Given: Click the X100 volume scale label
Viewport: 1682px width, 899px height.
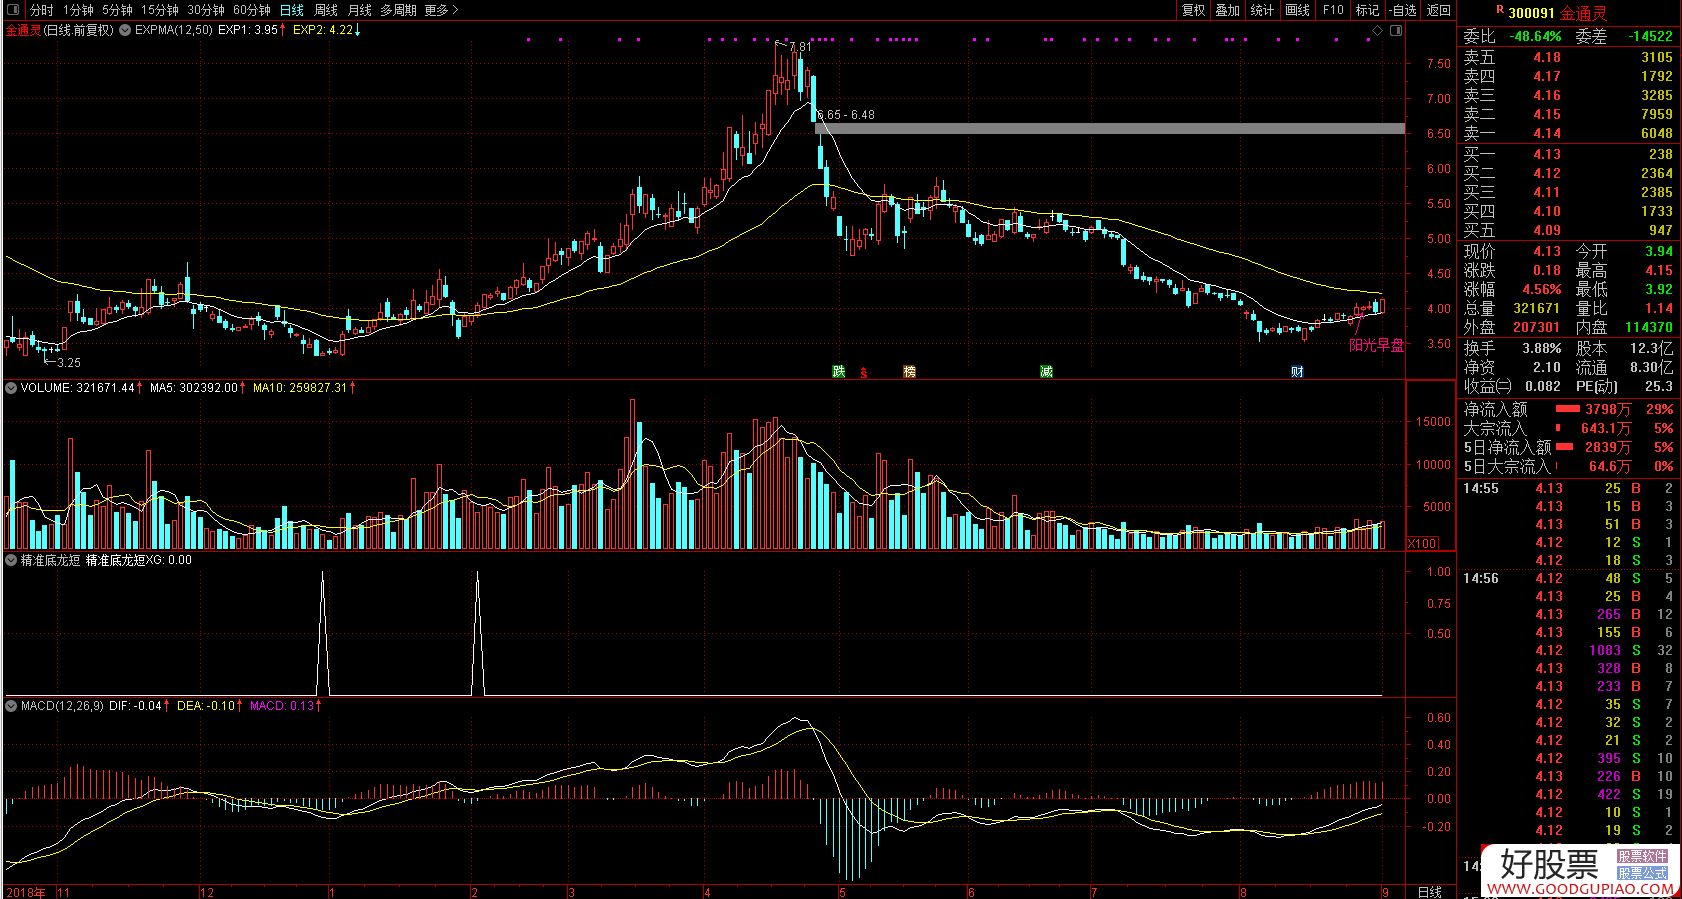Looking at the screenshot, I should tap(1423, 543).
